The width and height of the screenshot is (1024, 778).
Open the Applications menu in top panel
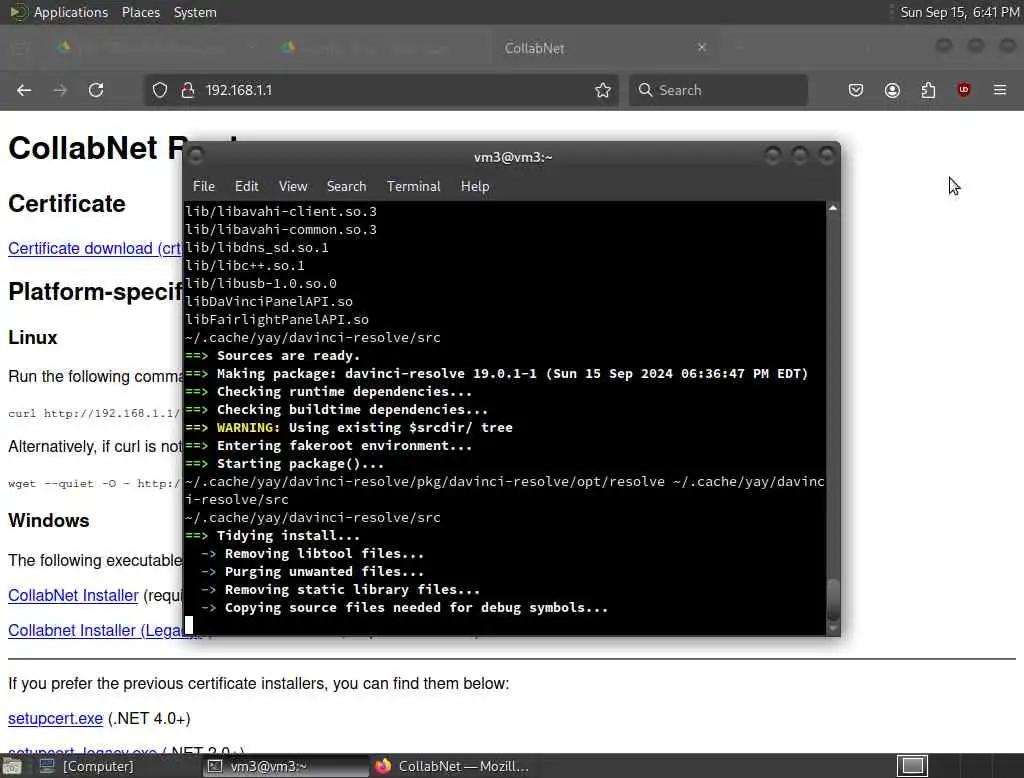(x=71, y=12)
